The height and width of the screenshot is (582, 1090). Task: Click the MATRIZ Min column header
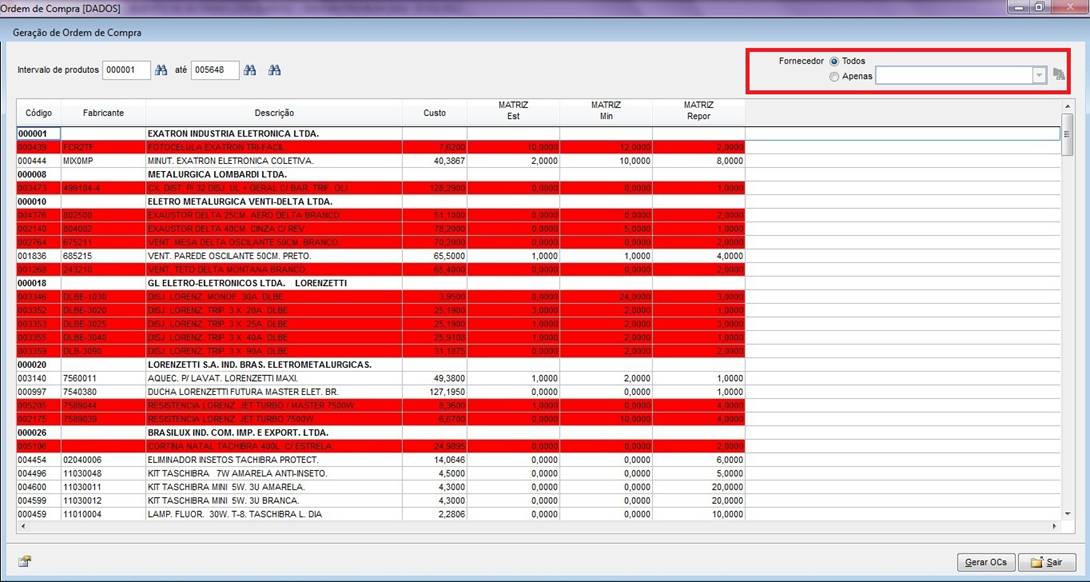pyautogui.click(x=606, y=113)
